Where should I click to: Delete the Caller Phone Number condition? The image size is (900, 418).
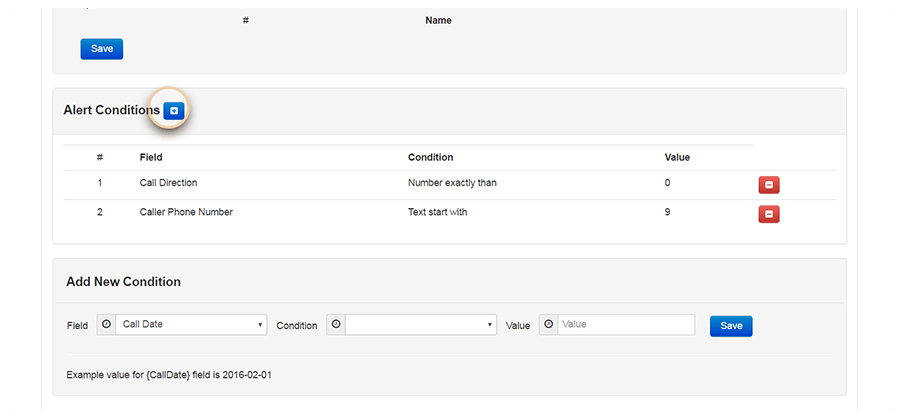coord(768,214)
